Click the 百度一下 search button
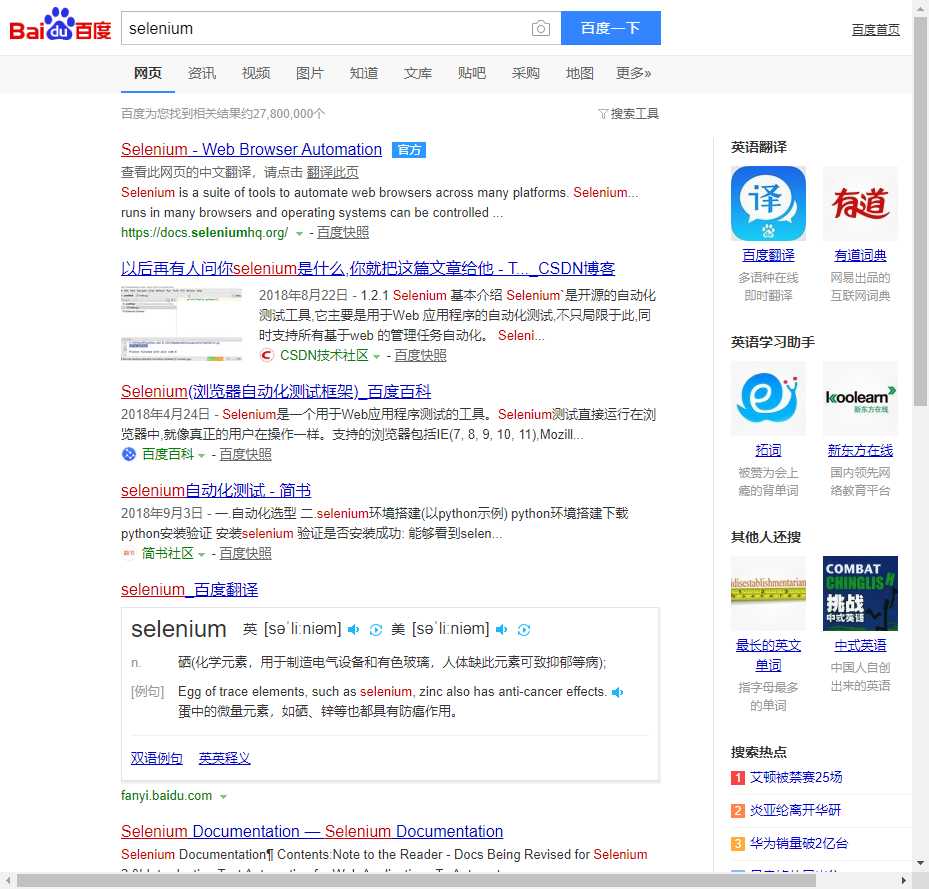 coord(611,28)
